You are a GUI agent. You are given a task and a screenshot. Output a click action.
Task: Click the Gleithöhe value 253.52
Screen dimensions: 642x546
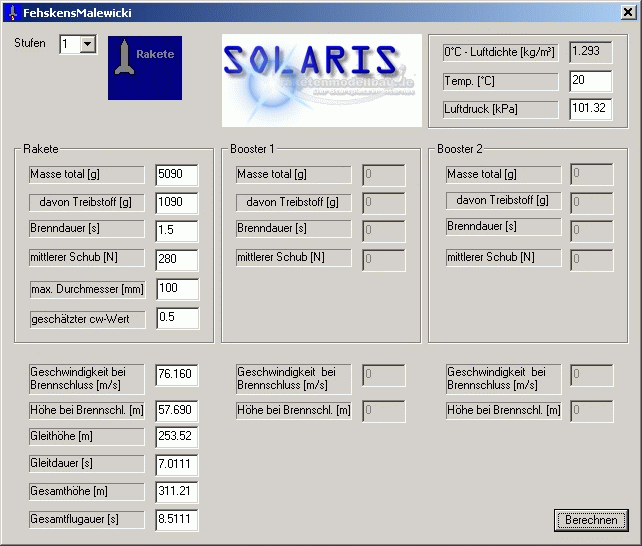176,437
